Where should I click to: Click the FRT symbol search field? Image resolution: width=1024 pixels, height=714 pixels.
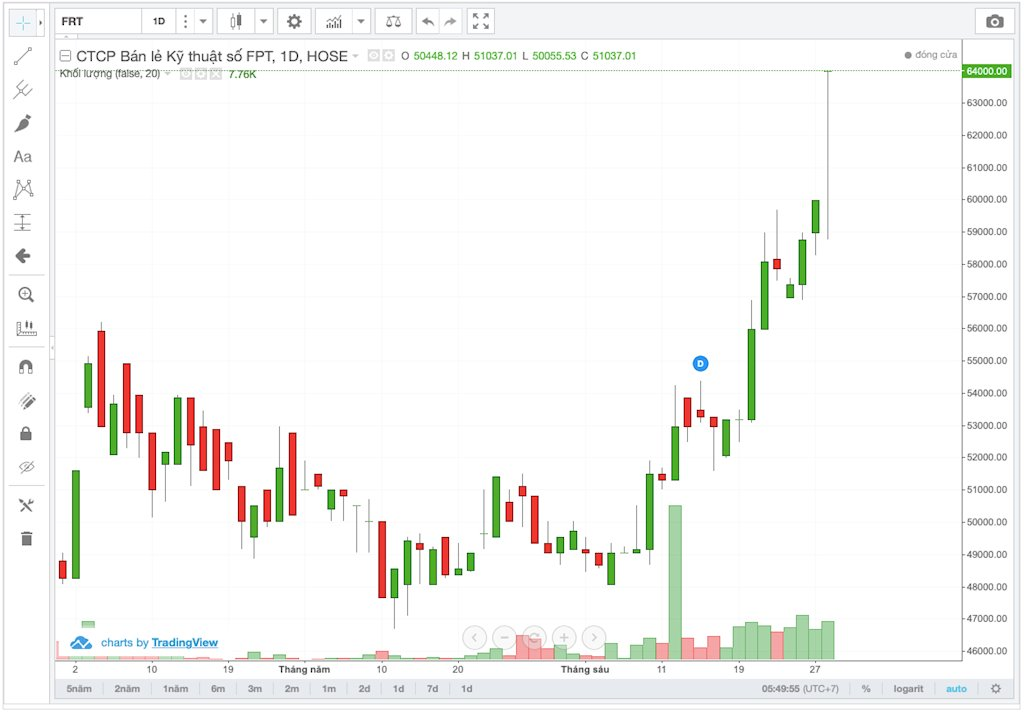98,21
